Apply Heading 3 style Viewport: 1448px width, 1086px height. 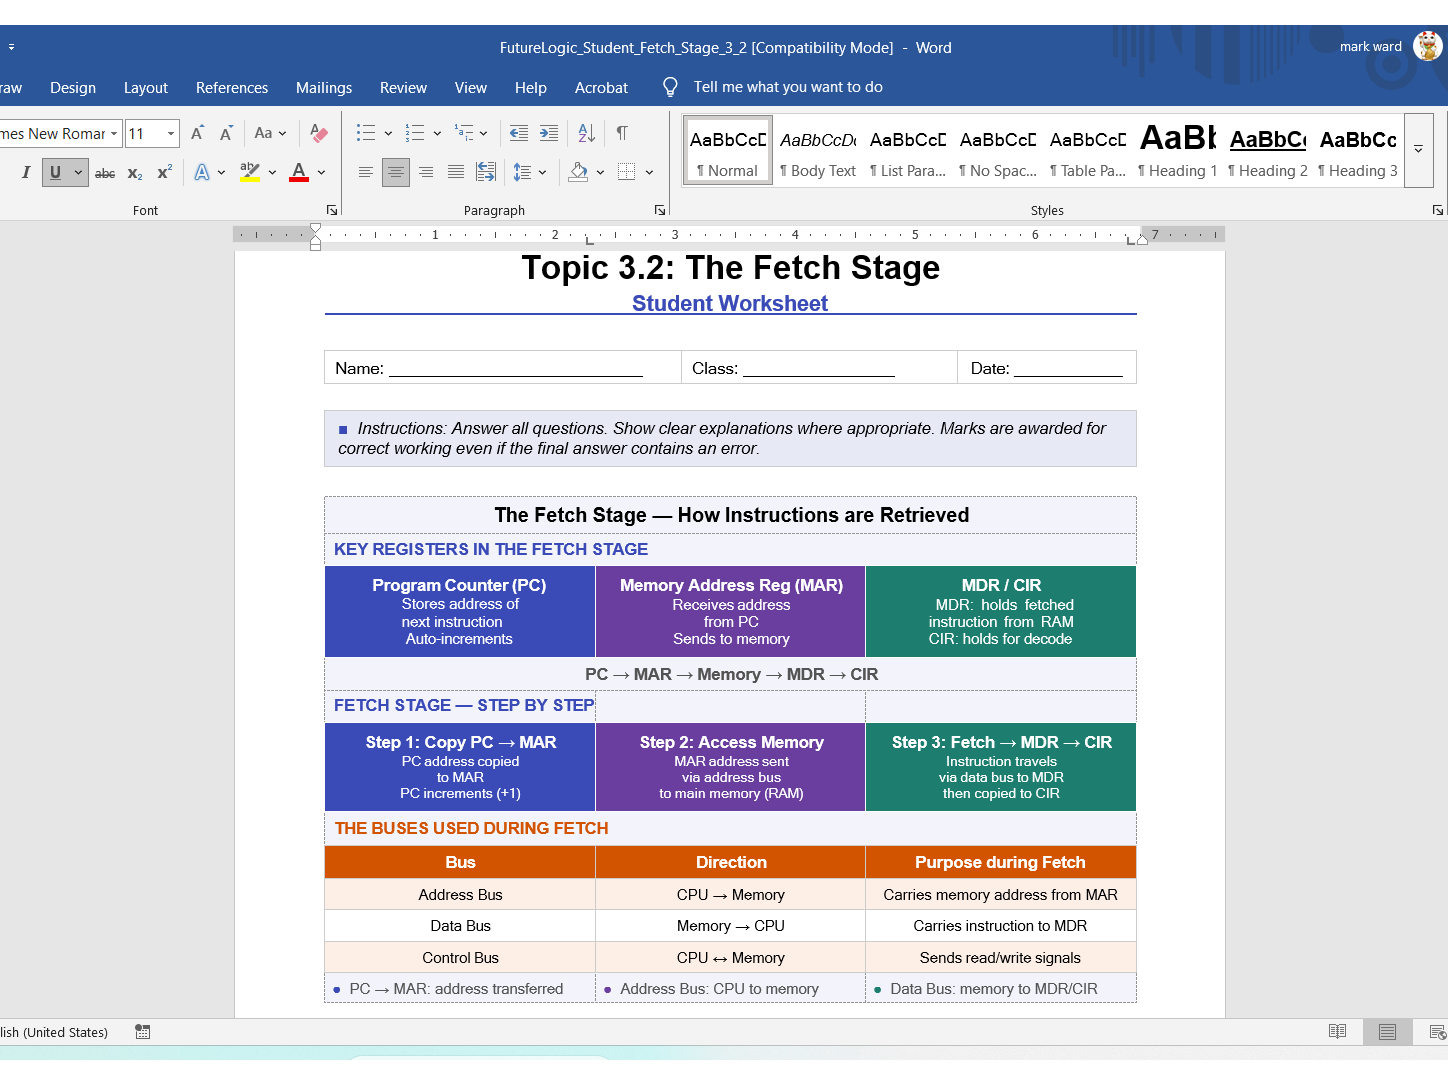click(1358, 151)
